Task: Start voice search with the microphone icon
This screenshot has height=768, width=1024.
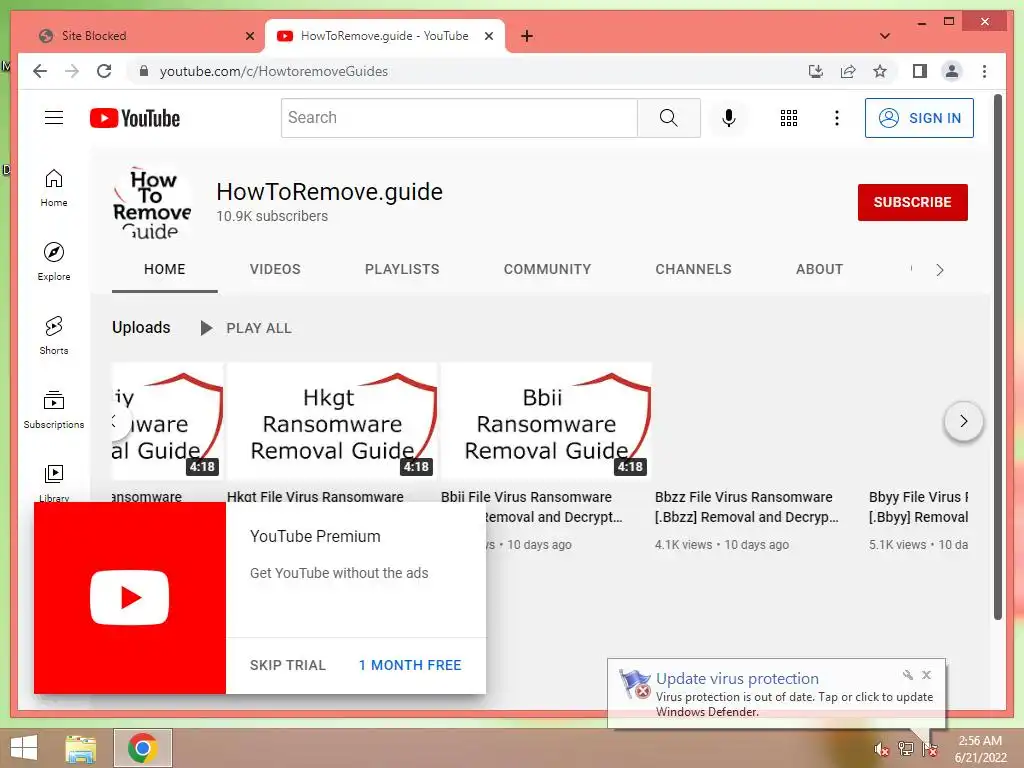Action: click(x=729, y=118)
